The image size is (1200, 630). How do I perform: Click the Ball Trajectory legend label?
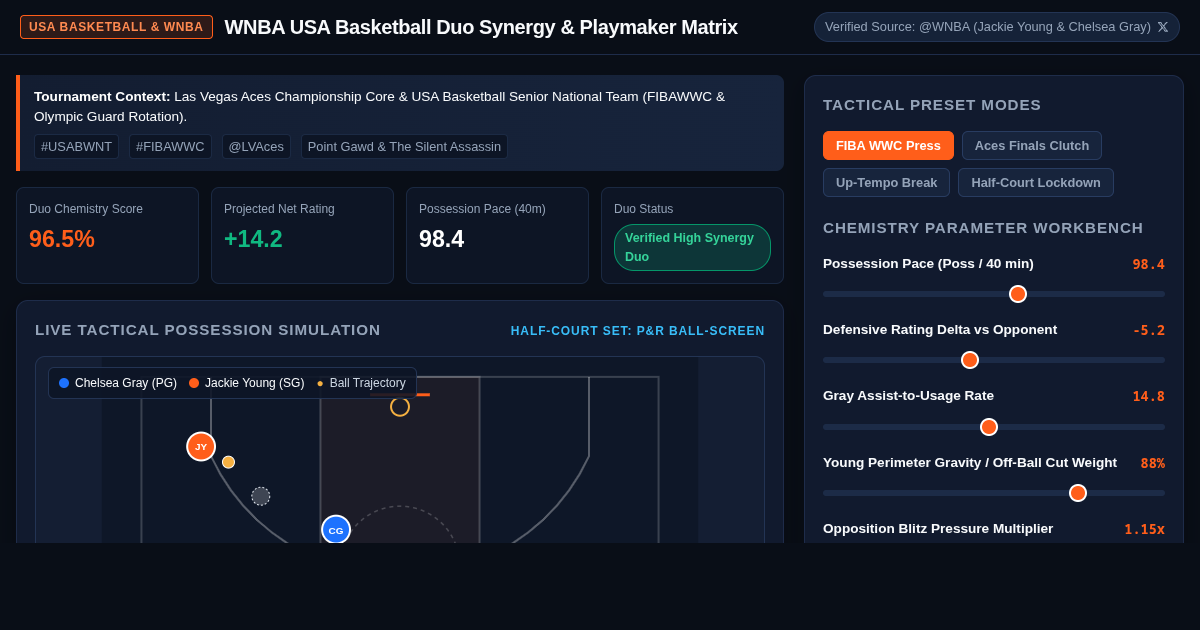click(368, 383)
